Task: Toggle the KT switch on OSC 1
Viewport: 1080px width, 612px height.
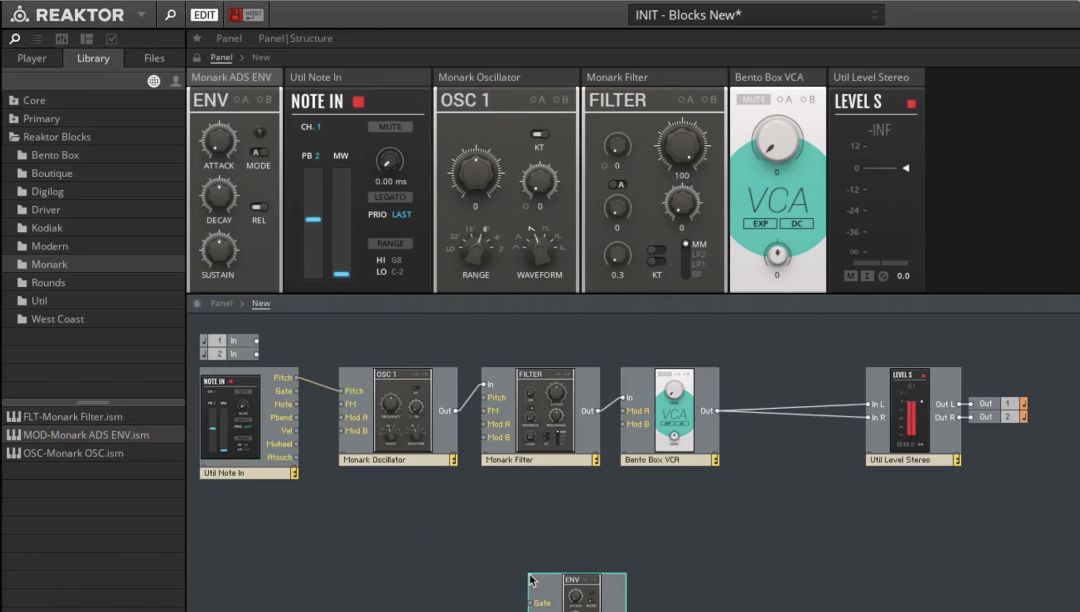Action: (x=539, y=134)
